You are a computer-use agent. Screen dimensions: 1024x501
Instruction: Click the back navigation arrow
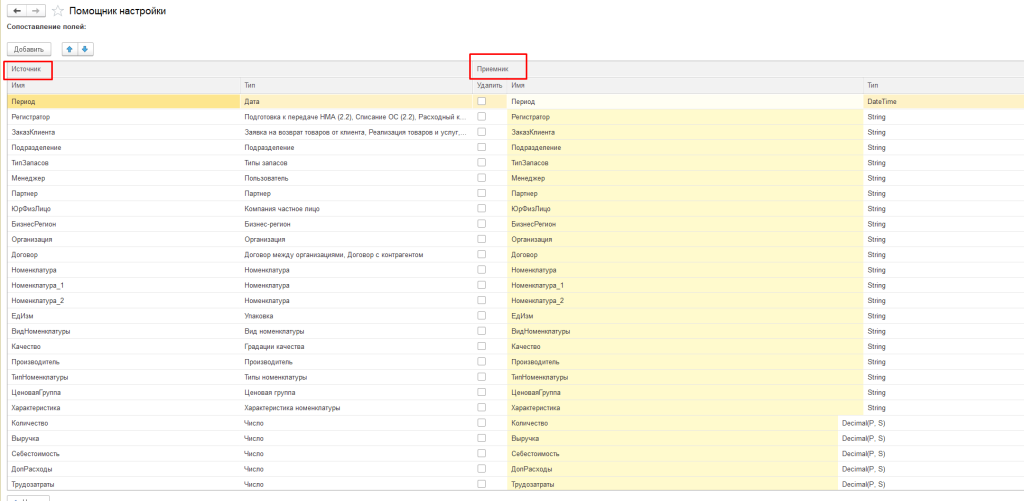[16, 10]
